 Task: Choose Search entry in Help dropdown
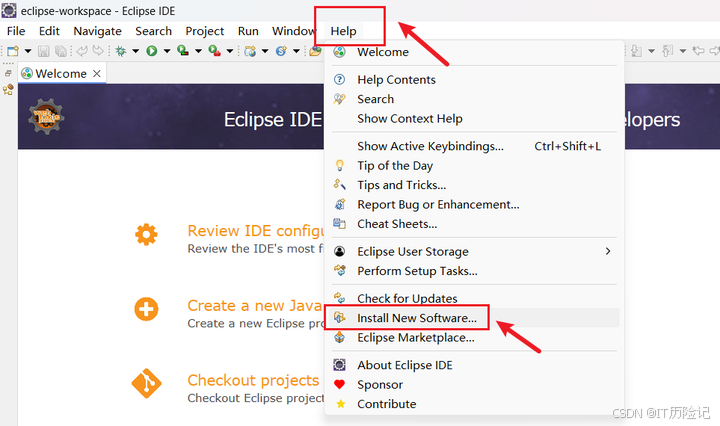coord(474,99)
